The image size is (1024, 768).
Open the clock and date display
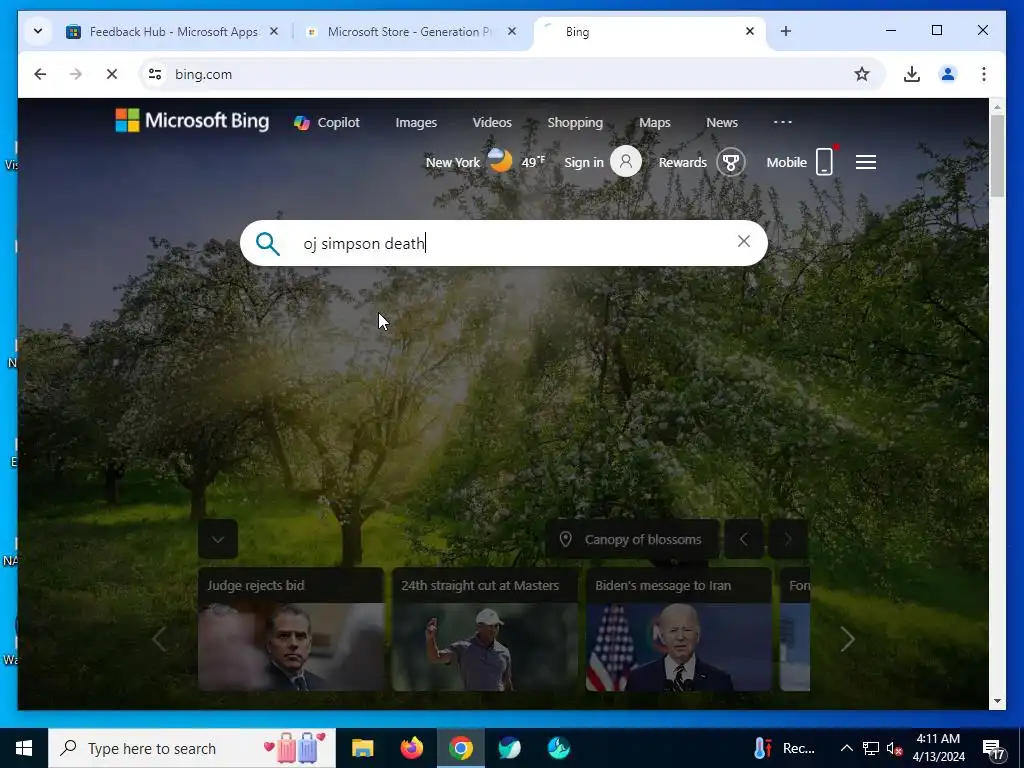click(x=938, y=748)
